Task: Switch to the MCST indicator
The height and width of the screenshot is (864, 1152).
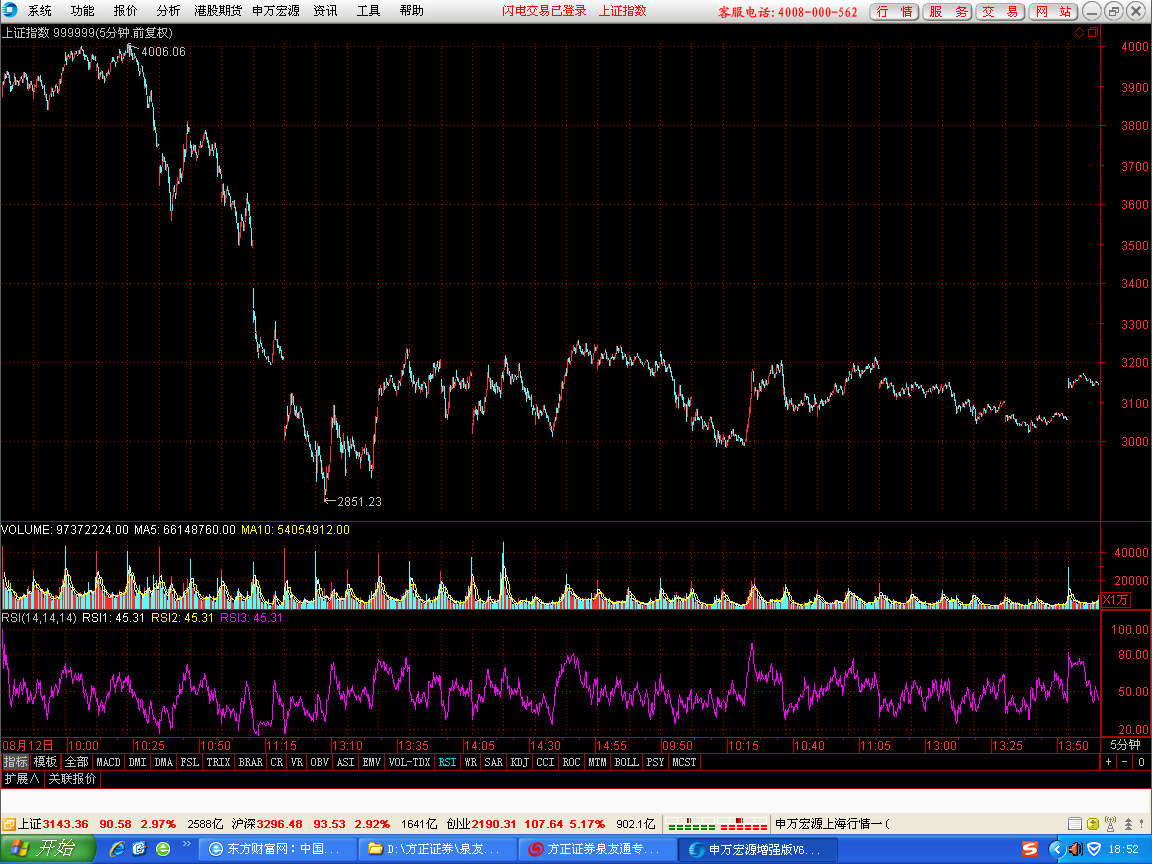Action: 684,762
